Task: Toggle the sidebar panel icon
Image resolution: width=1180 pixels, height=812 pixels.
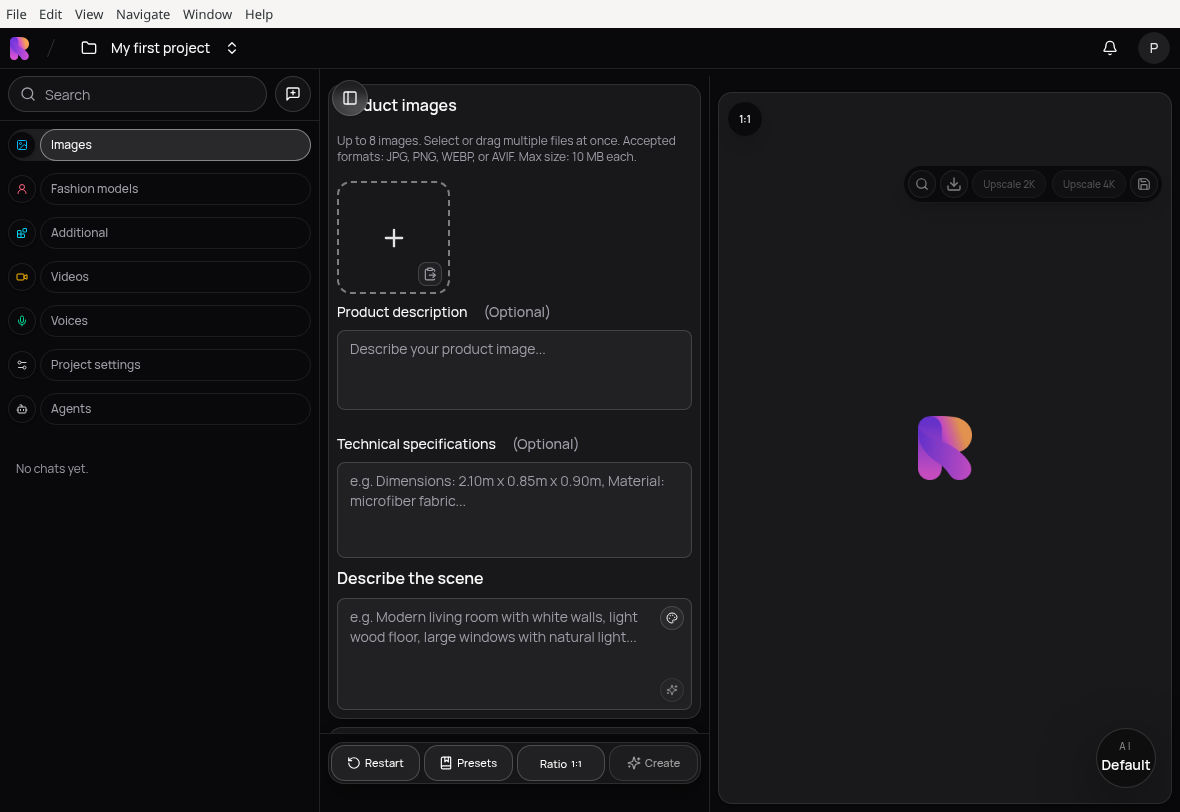Action: pos(350,98)
